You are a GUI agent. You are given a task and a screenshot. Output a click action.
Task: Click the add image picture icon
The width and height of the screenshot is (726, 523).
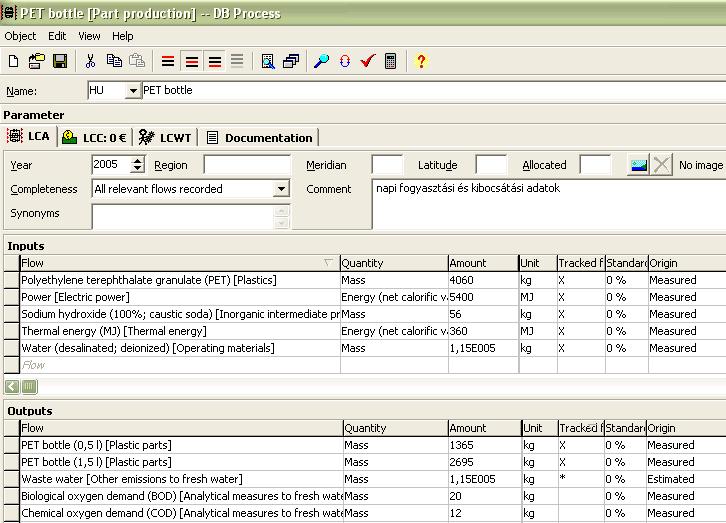[x=638, y=165]
